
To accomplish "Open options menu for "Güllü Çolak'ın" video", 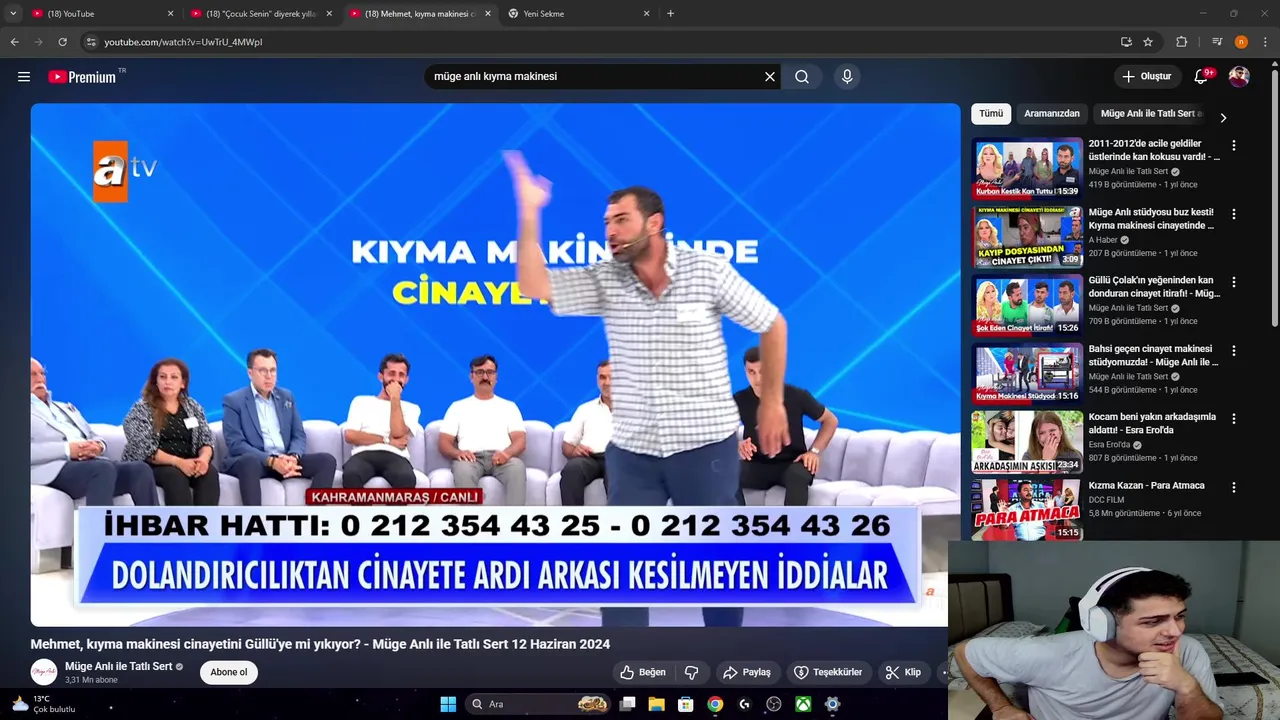I will (1234, 282).
